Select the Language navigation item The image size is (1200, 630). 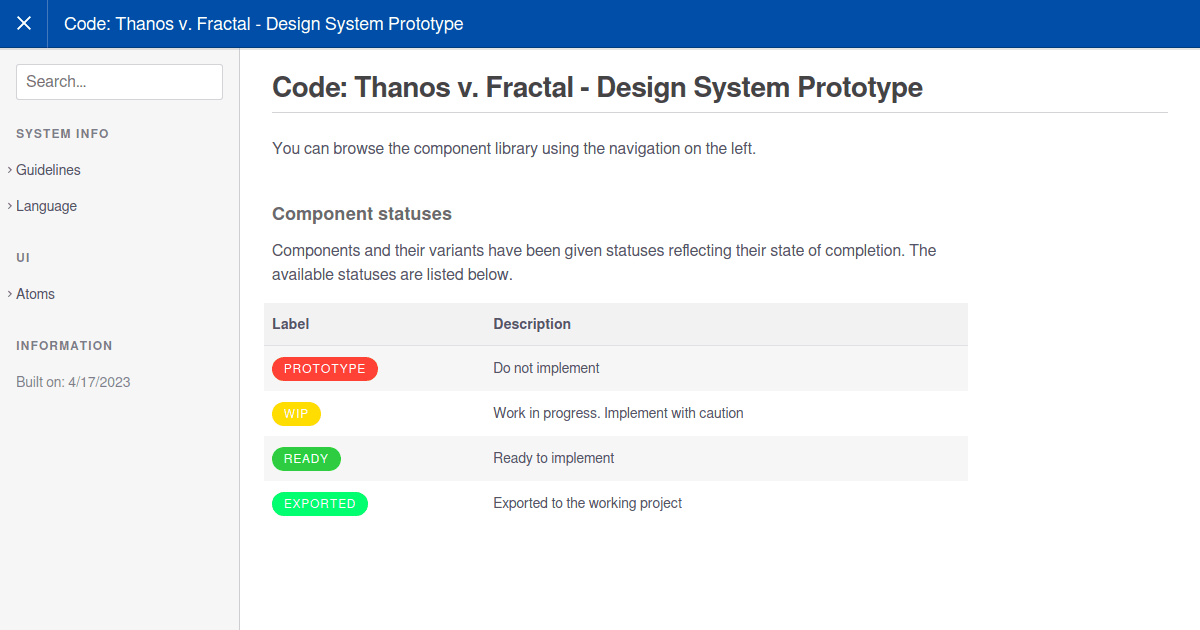(46, 206)
